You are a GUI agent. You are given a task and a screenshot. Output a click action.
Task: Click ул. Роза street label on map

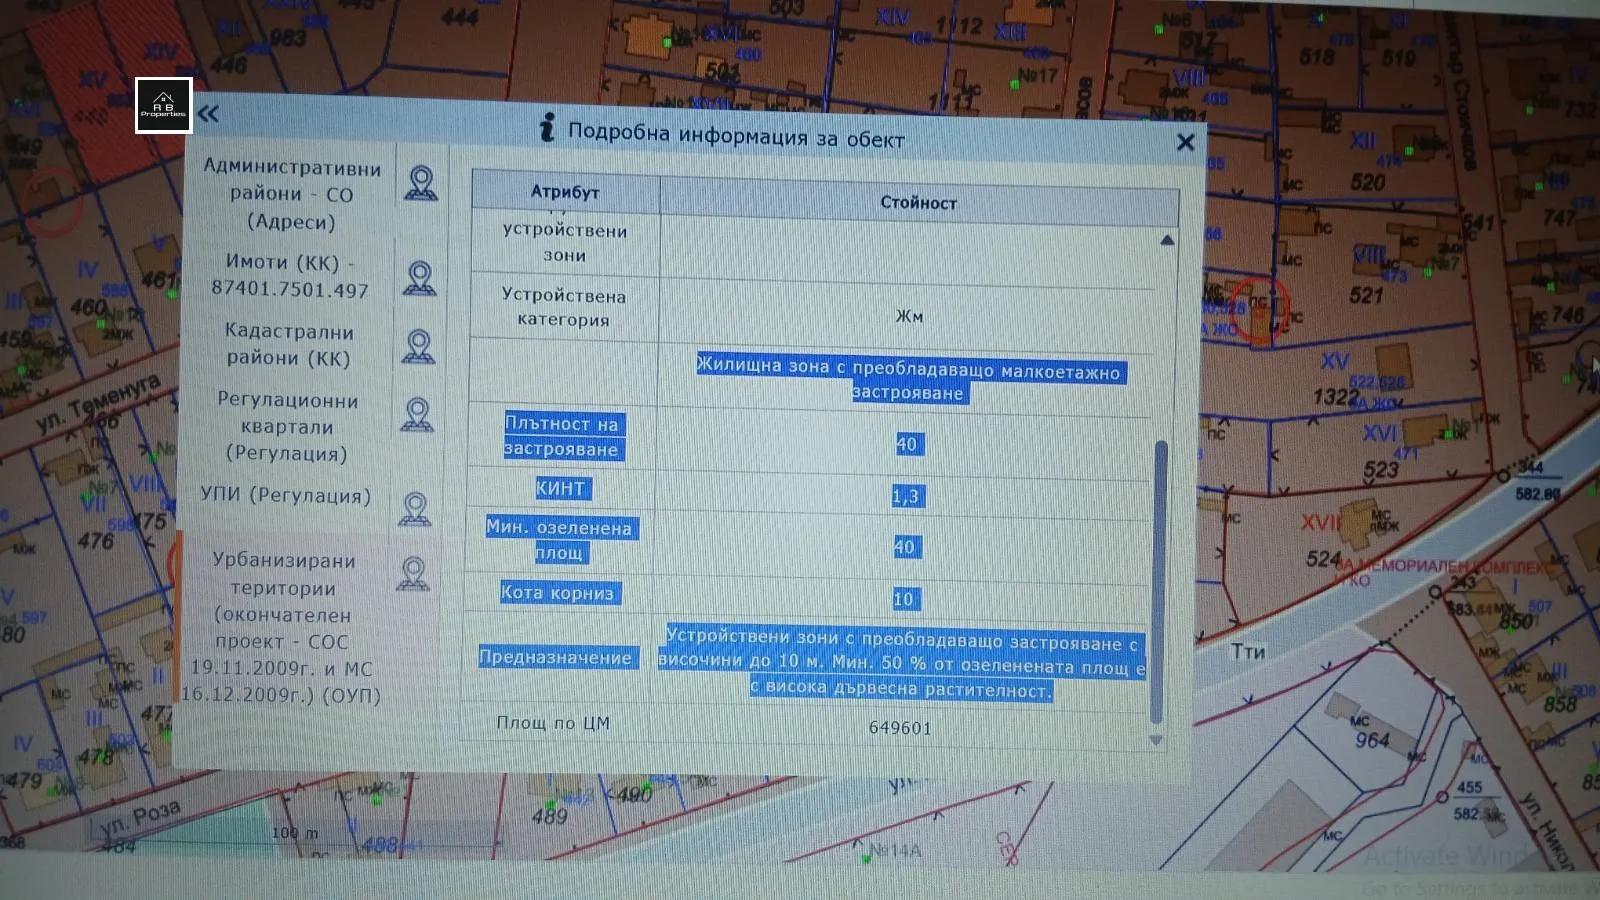141,816
